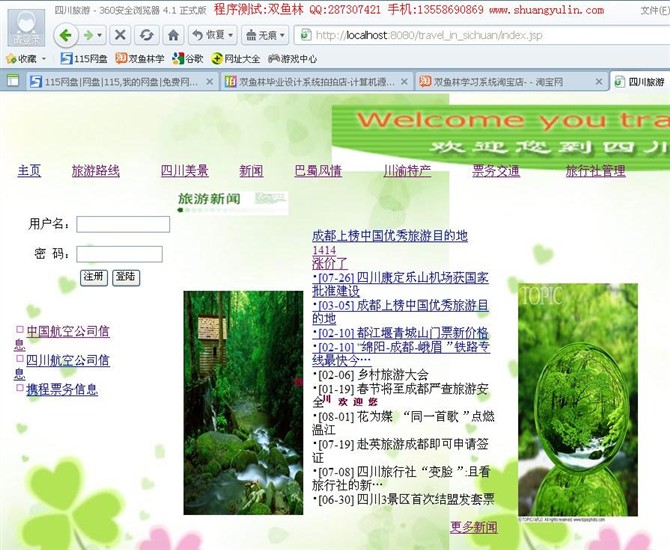Open the 巴蜀风情 navigation link
Screen dimensions: 670x550
(318, 171)
